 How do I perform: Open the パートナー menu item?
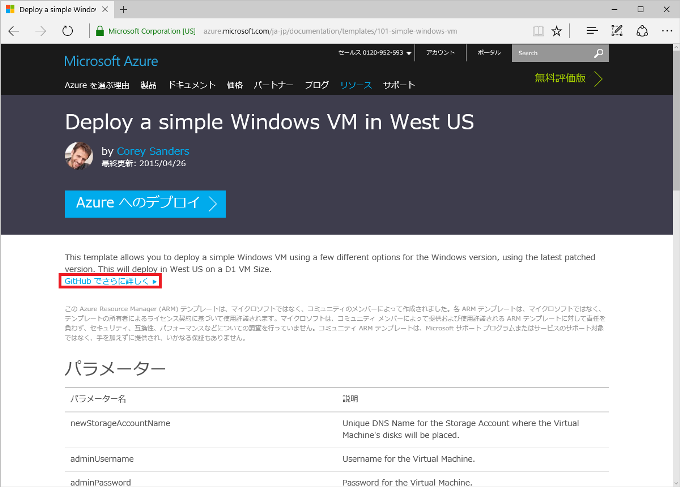pyautogui.click(x=273, y=85)
